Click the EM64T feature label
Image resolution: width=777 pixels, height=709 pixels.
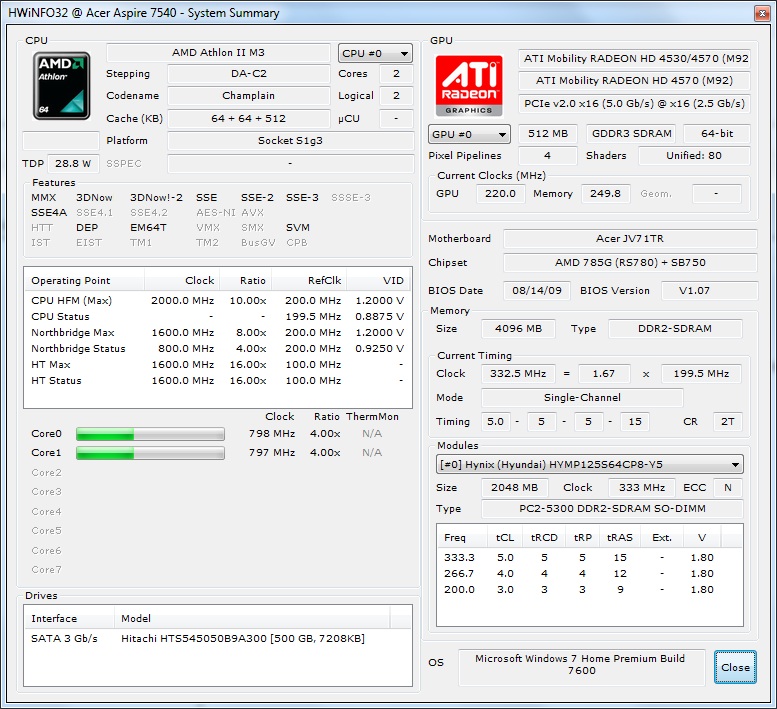pos(148,228)
